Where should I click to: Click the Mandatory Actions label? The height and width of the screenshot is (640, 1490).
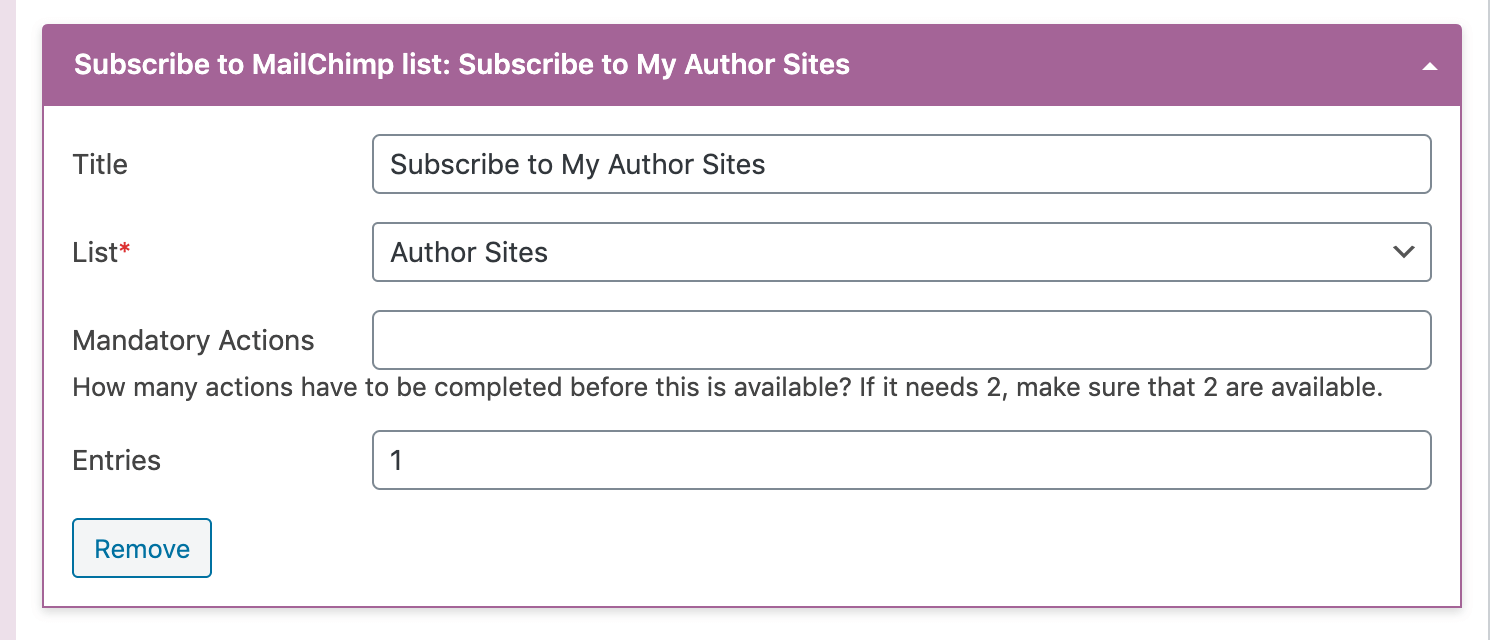coord(193,340)
